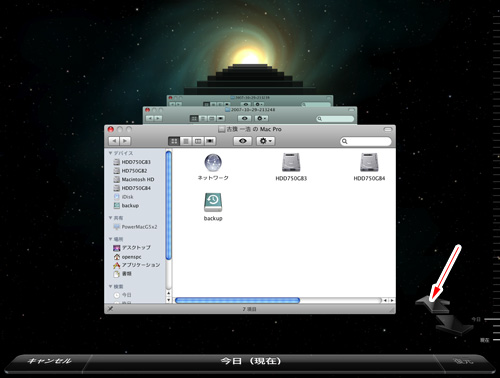Select Macintosh HD in the sidebar

pos(134,179)
